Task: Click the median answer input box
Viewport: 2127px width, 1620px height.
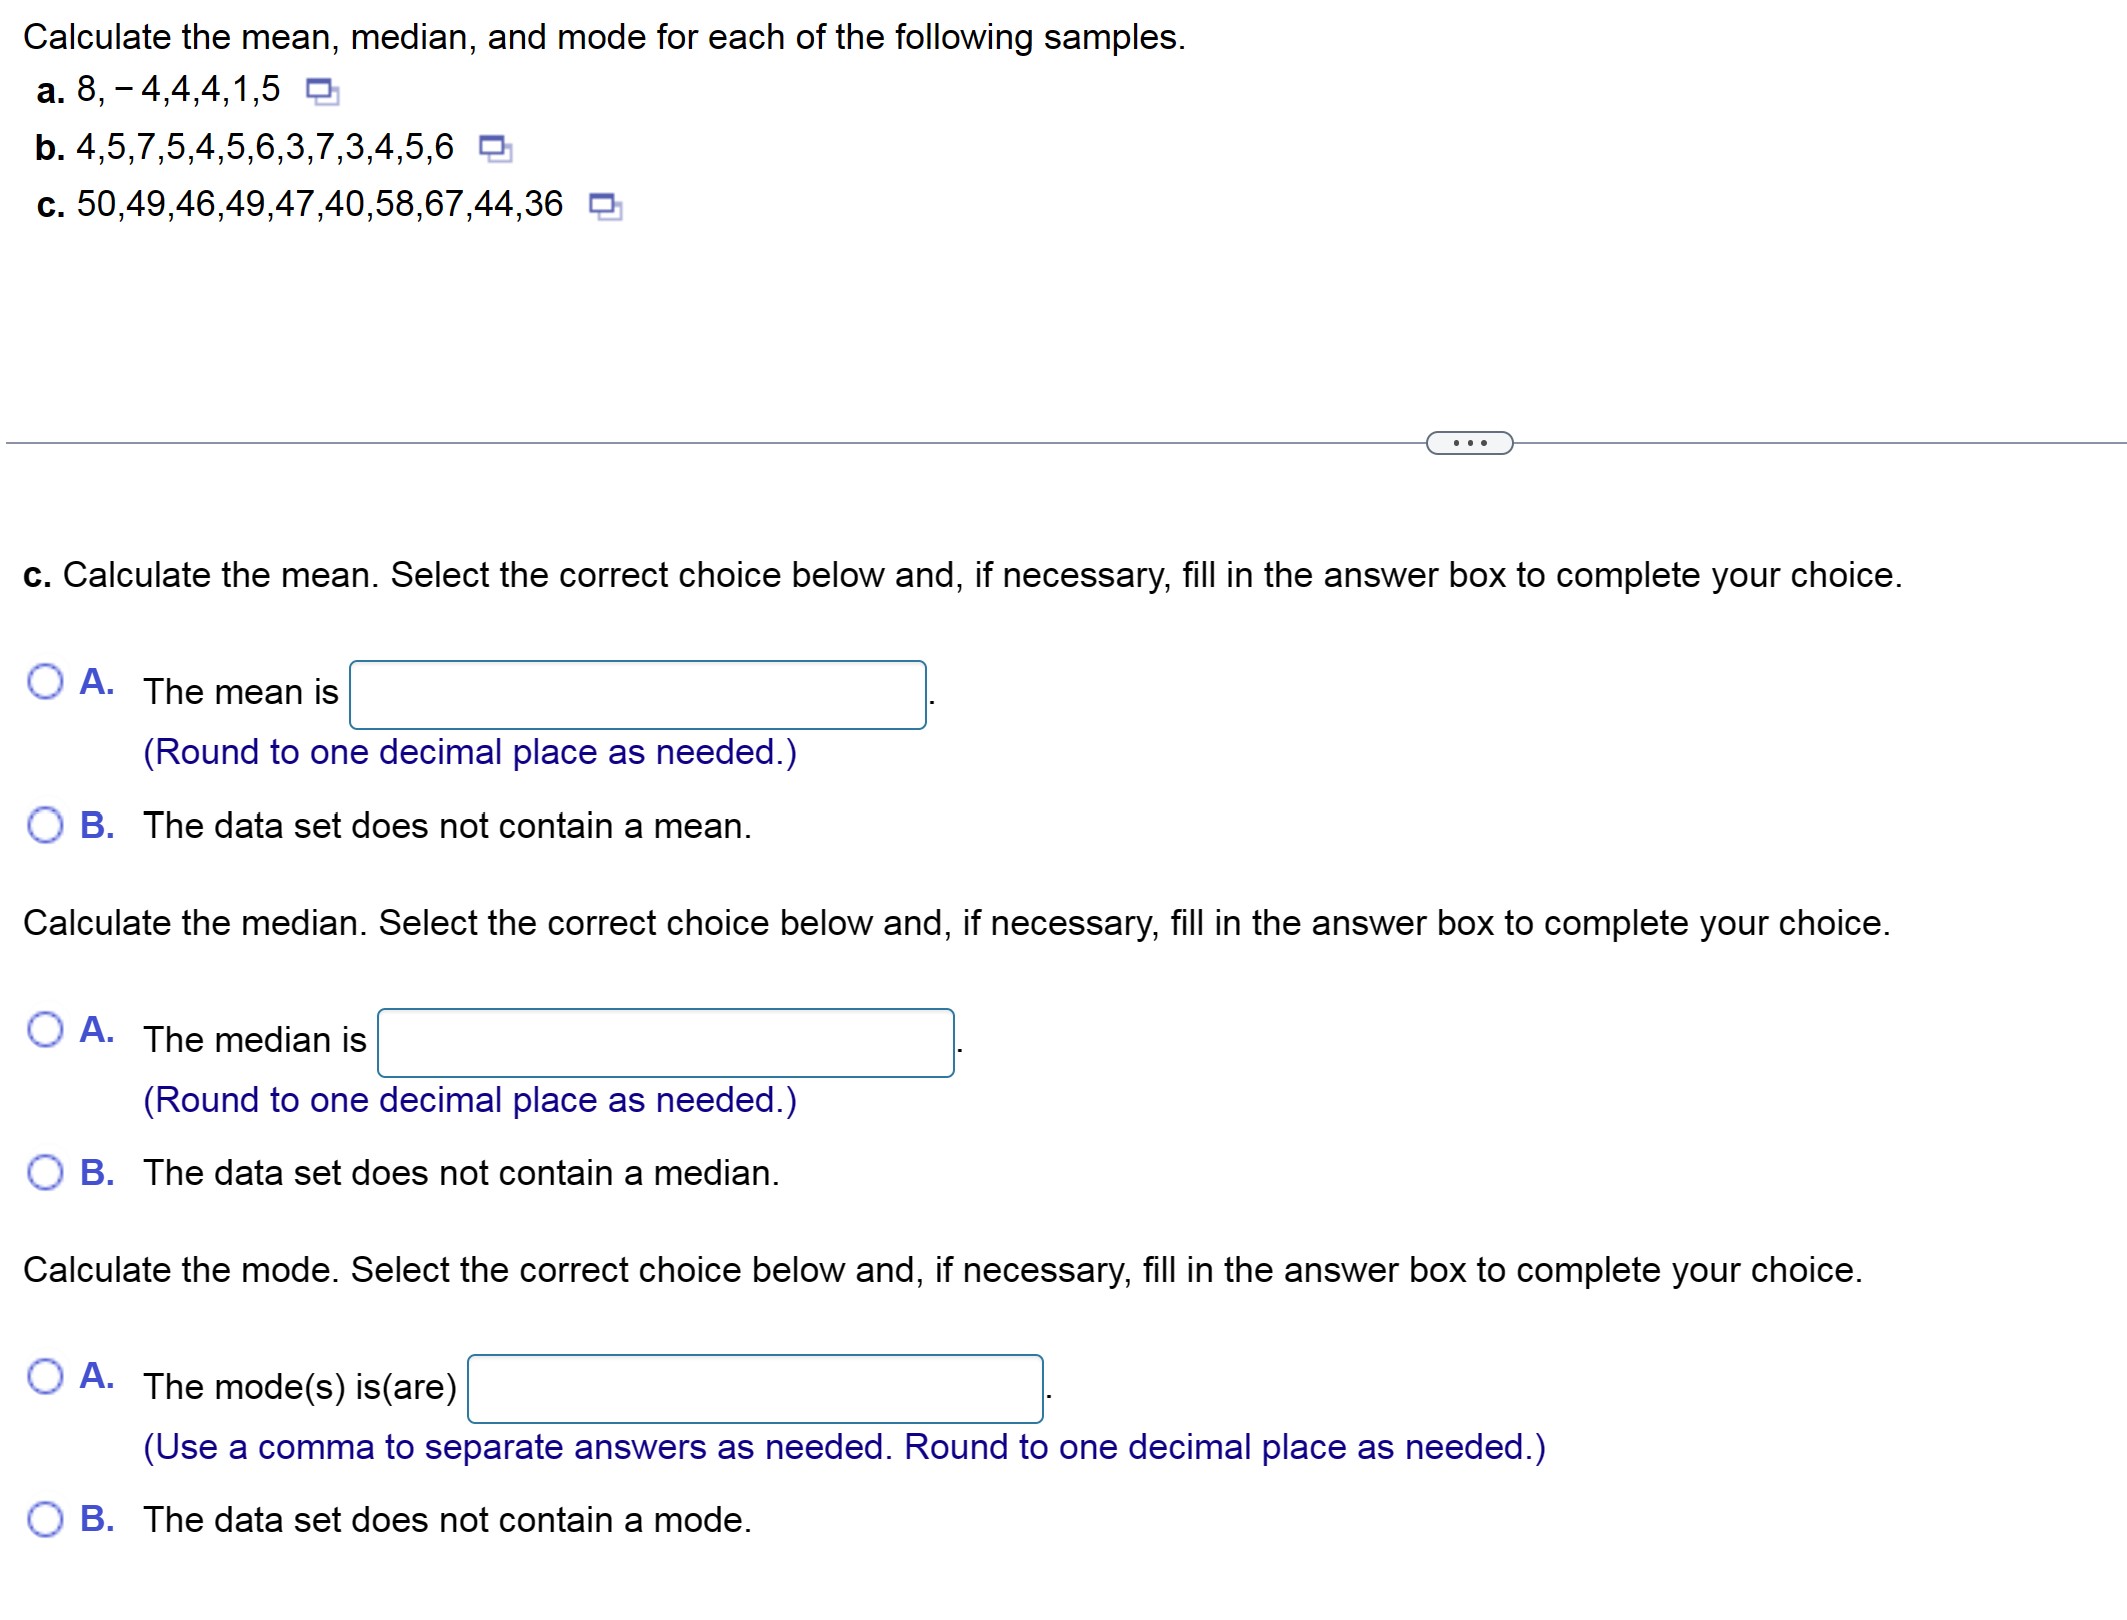Action: coord(664,1043)
